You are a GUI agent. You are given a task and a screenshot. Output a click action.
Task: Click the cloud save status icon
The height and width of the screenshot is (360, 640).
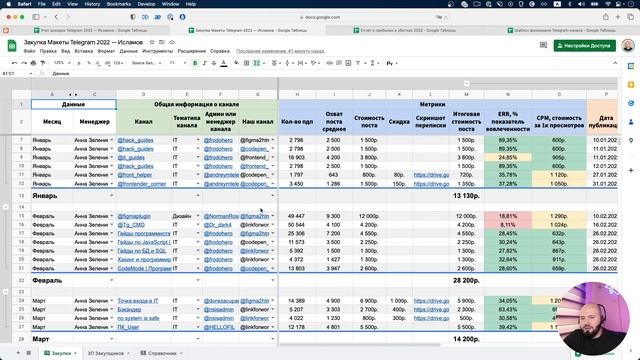point(172,42)
